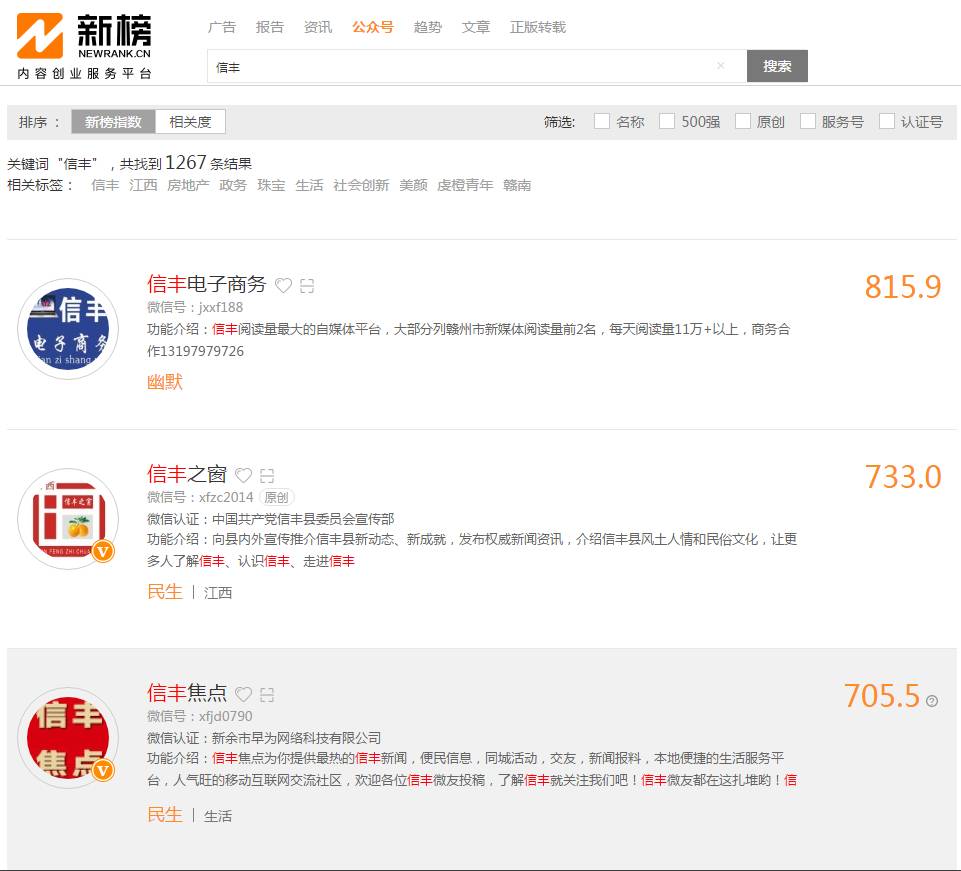961x871 pixels.
Task: Select the 房地产 related tag
Action: pos(188,185)
